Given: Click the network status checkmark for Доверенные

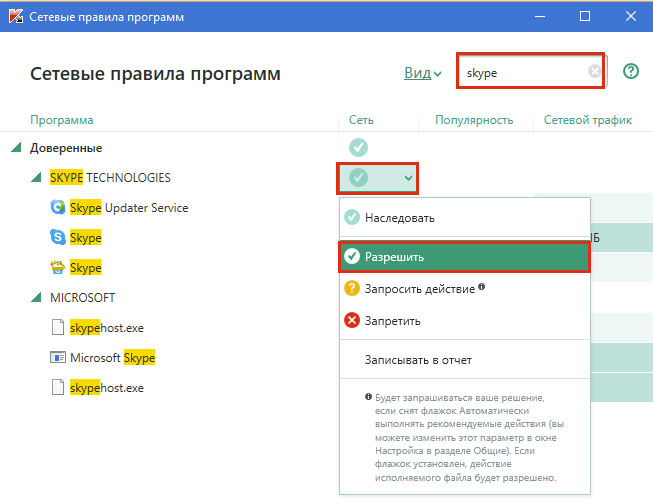Looking at the screenshot, I should [x=358, y=147].
